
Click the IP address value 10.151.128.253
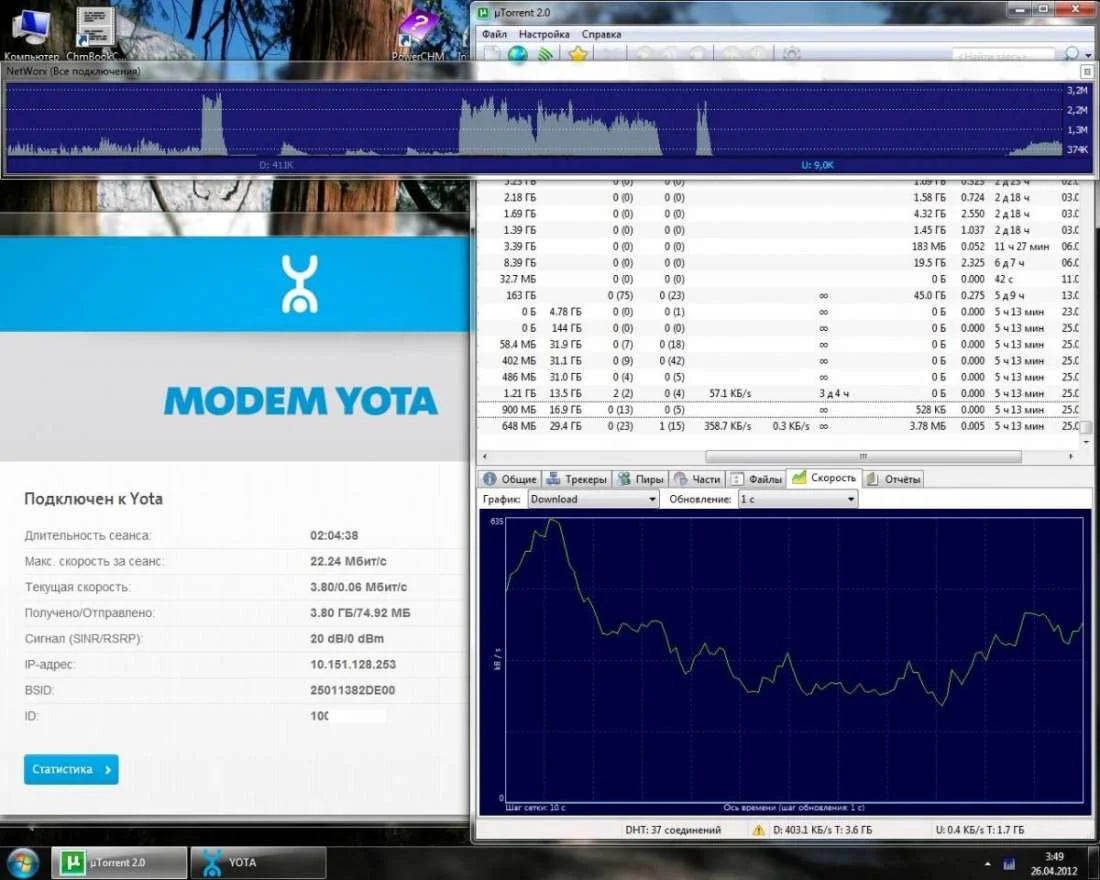click(x=353, y=665)
